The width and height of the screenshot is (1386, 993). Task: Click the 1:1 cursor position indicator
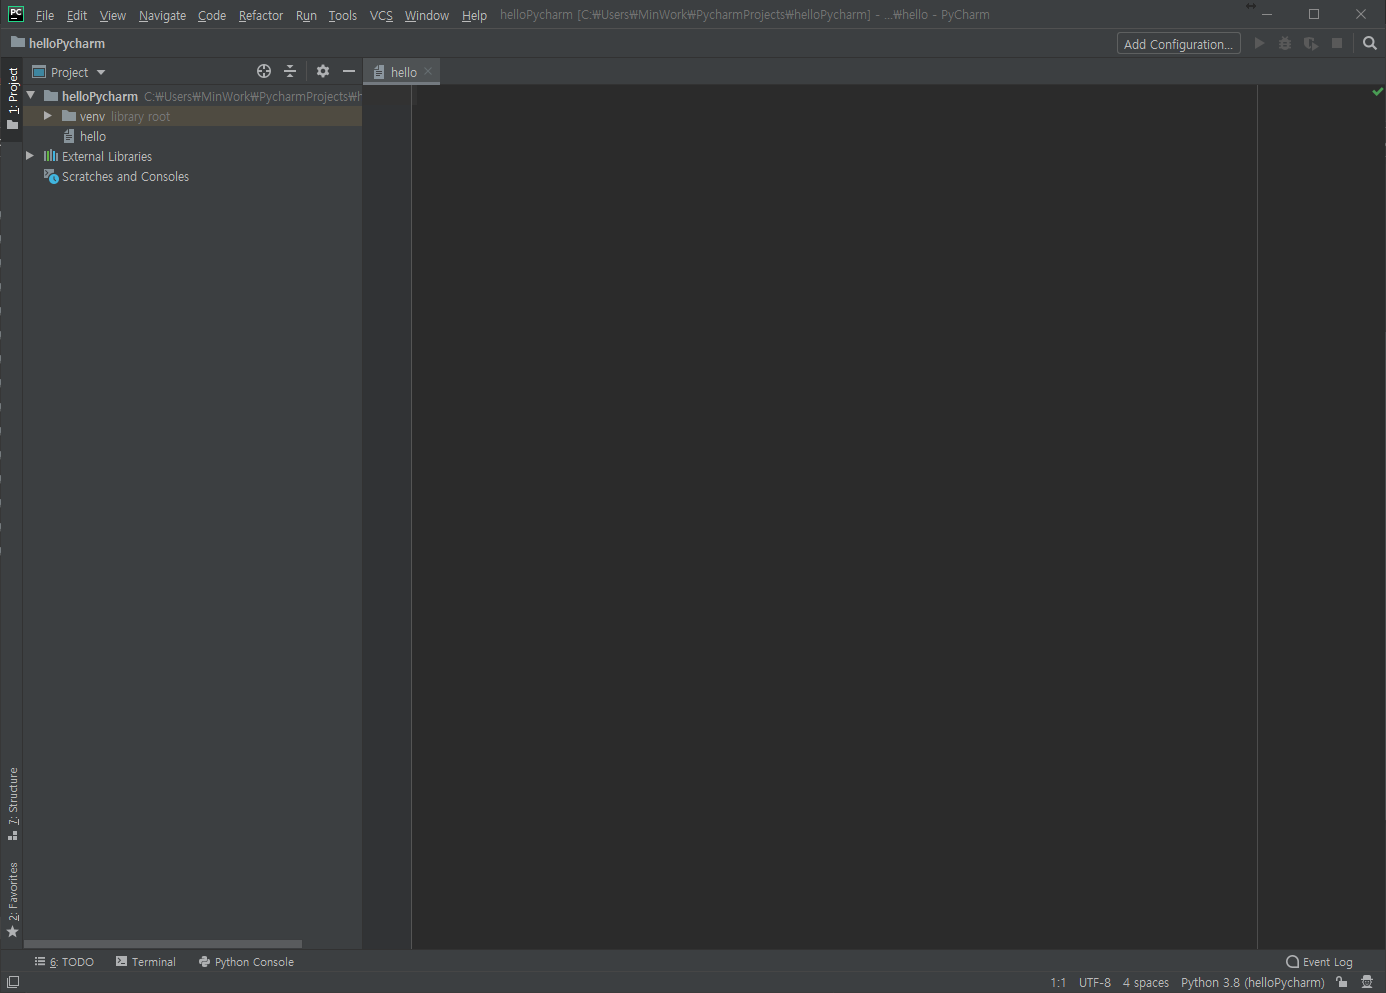1058,983
